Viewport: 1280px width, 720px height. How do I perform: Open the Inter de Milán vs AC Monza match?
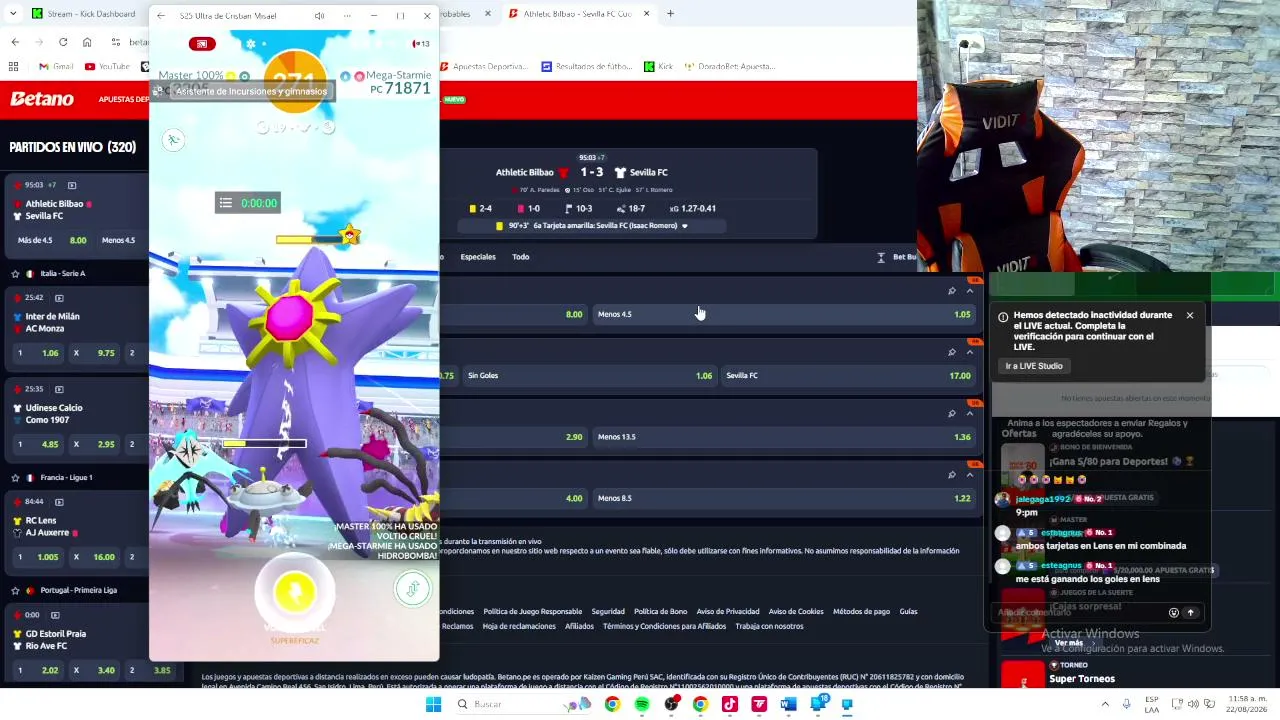coord(52,323)
